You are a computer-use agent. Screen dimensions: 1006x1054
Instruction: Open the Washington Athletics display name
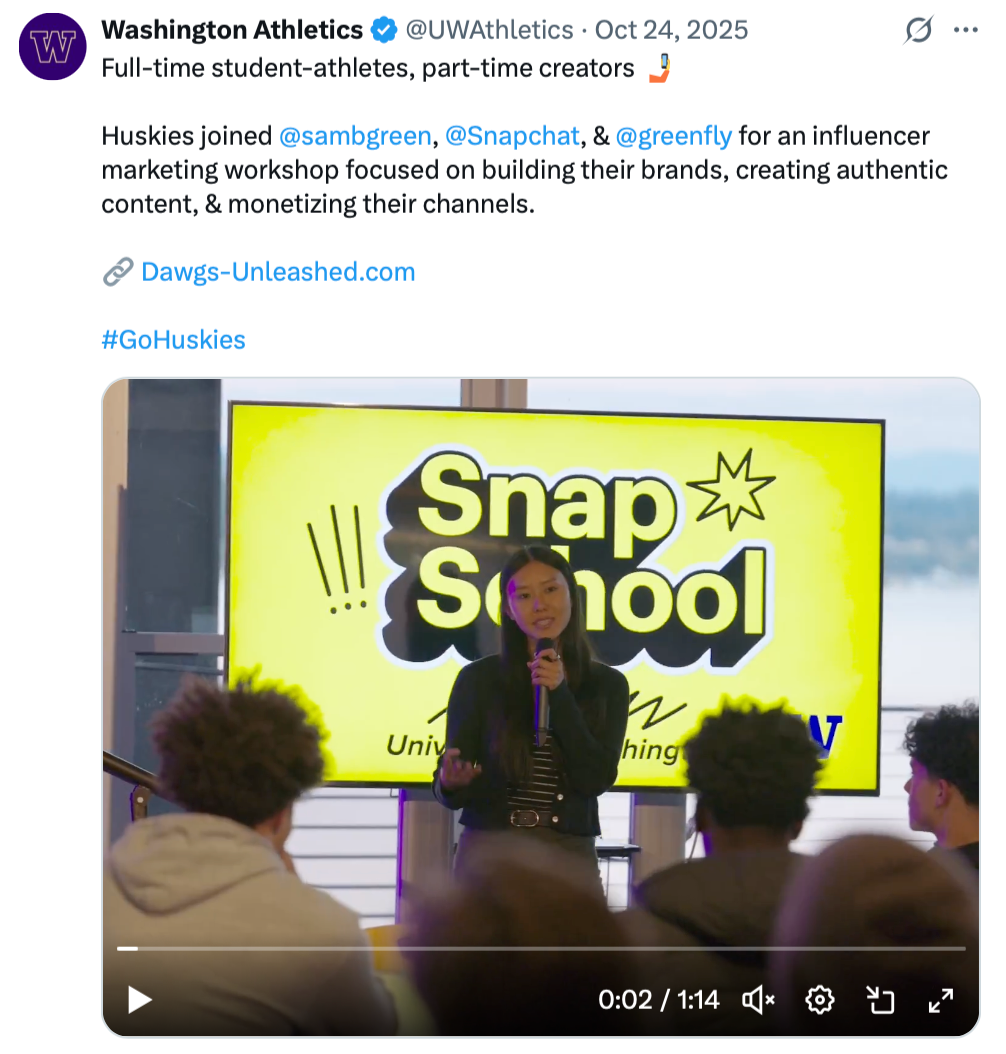pyautogui.click(x=232, y=31)
